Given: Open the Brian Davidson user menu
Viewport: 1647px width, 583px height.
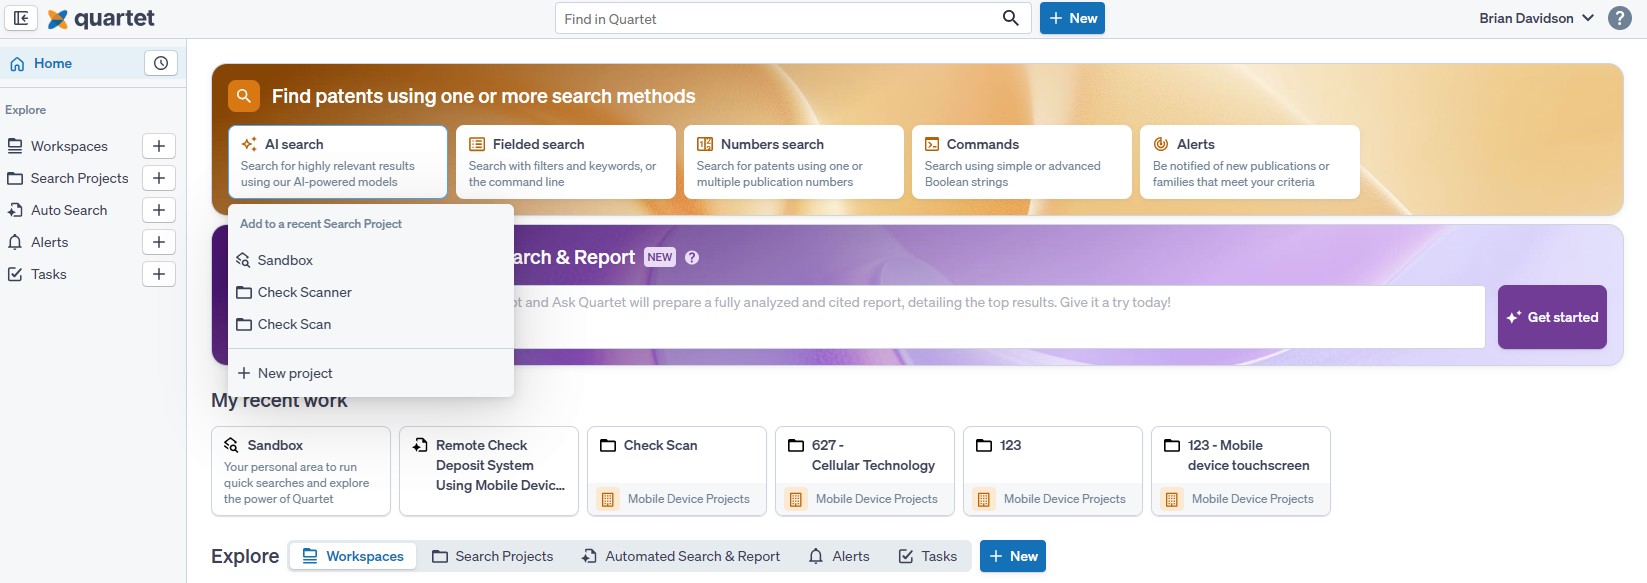Looking at the screenshot, I should 1536,18.
